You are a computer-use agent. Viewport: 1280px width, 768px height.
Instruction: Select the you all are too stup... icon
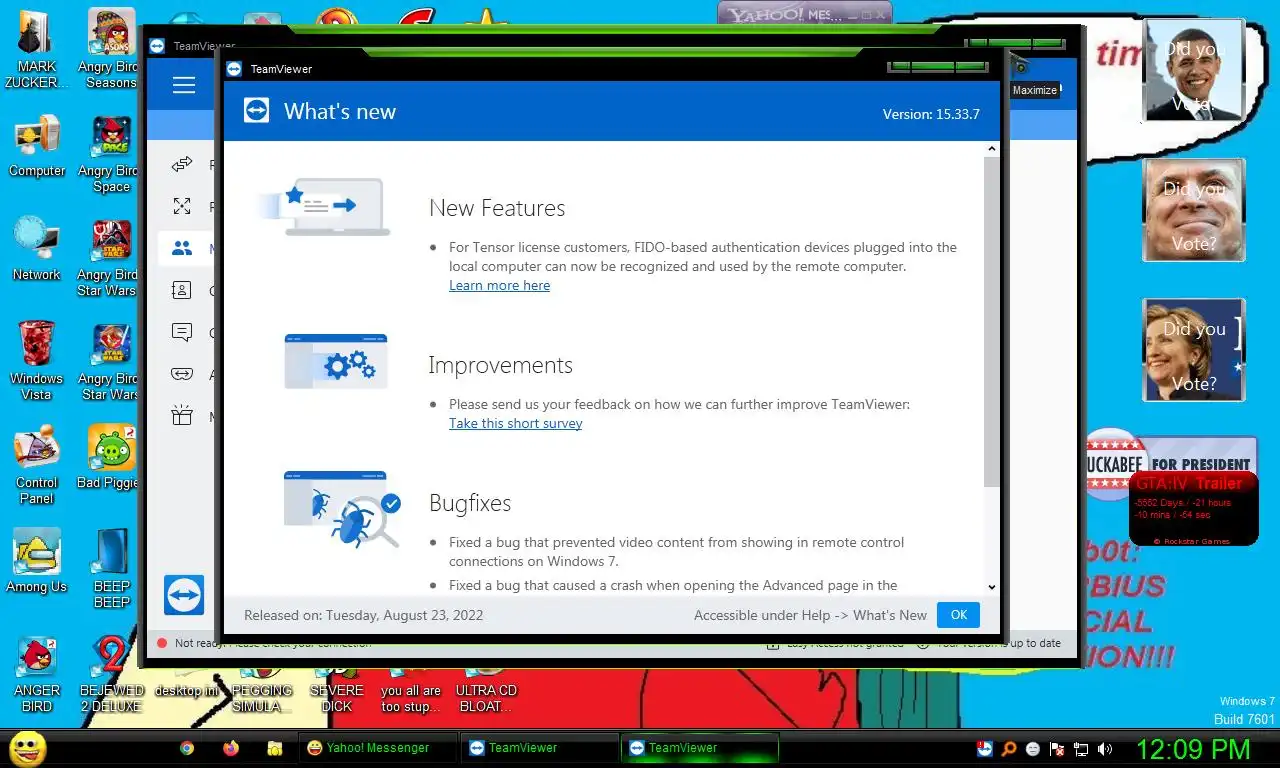pyautogui.click(x=411, y=690)
